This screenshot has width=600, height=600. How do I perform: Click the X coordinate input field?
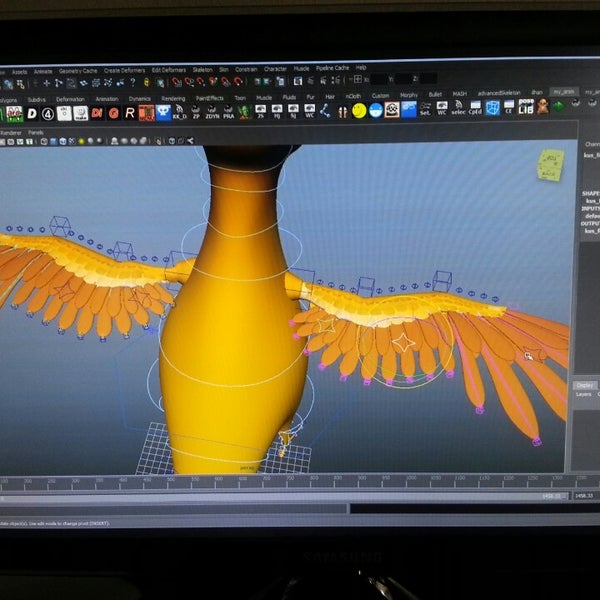[379, 79]
